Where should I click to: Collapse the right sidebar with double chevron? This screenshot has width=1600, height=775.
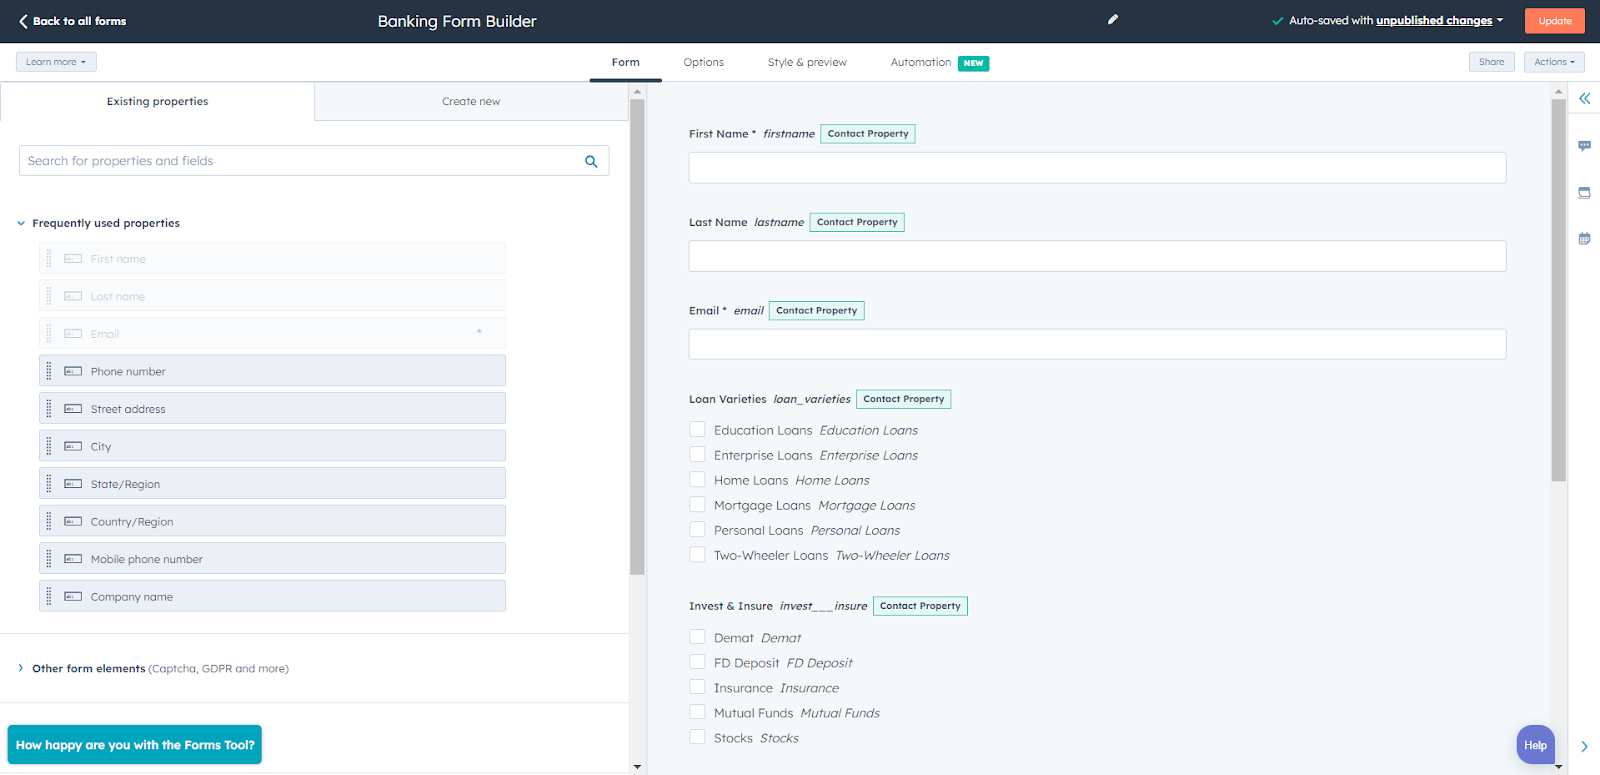click(x=1585, y=98)
